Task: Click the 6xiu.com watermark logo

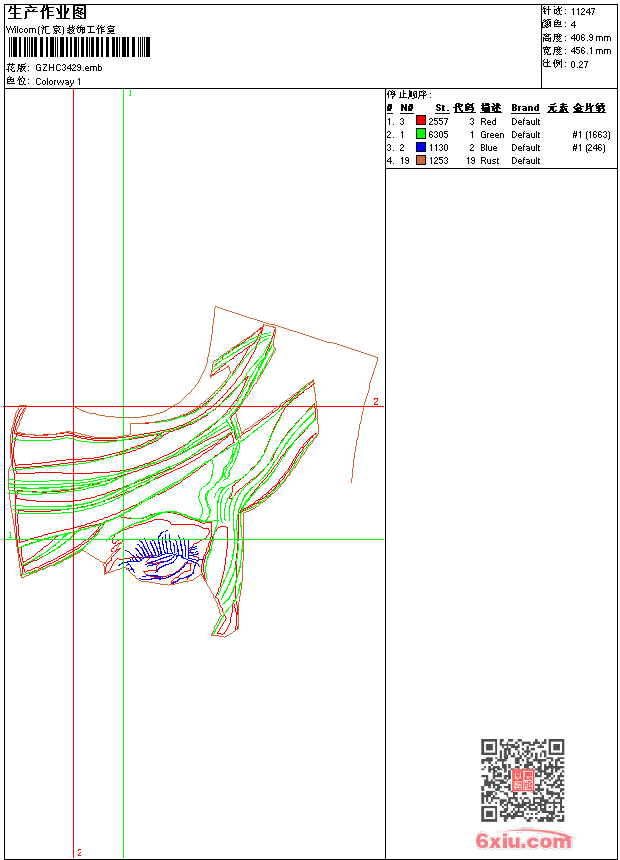Action: tap(523, 842)
